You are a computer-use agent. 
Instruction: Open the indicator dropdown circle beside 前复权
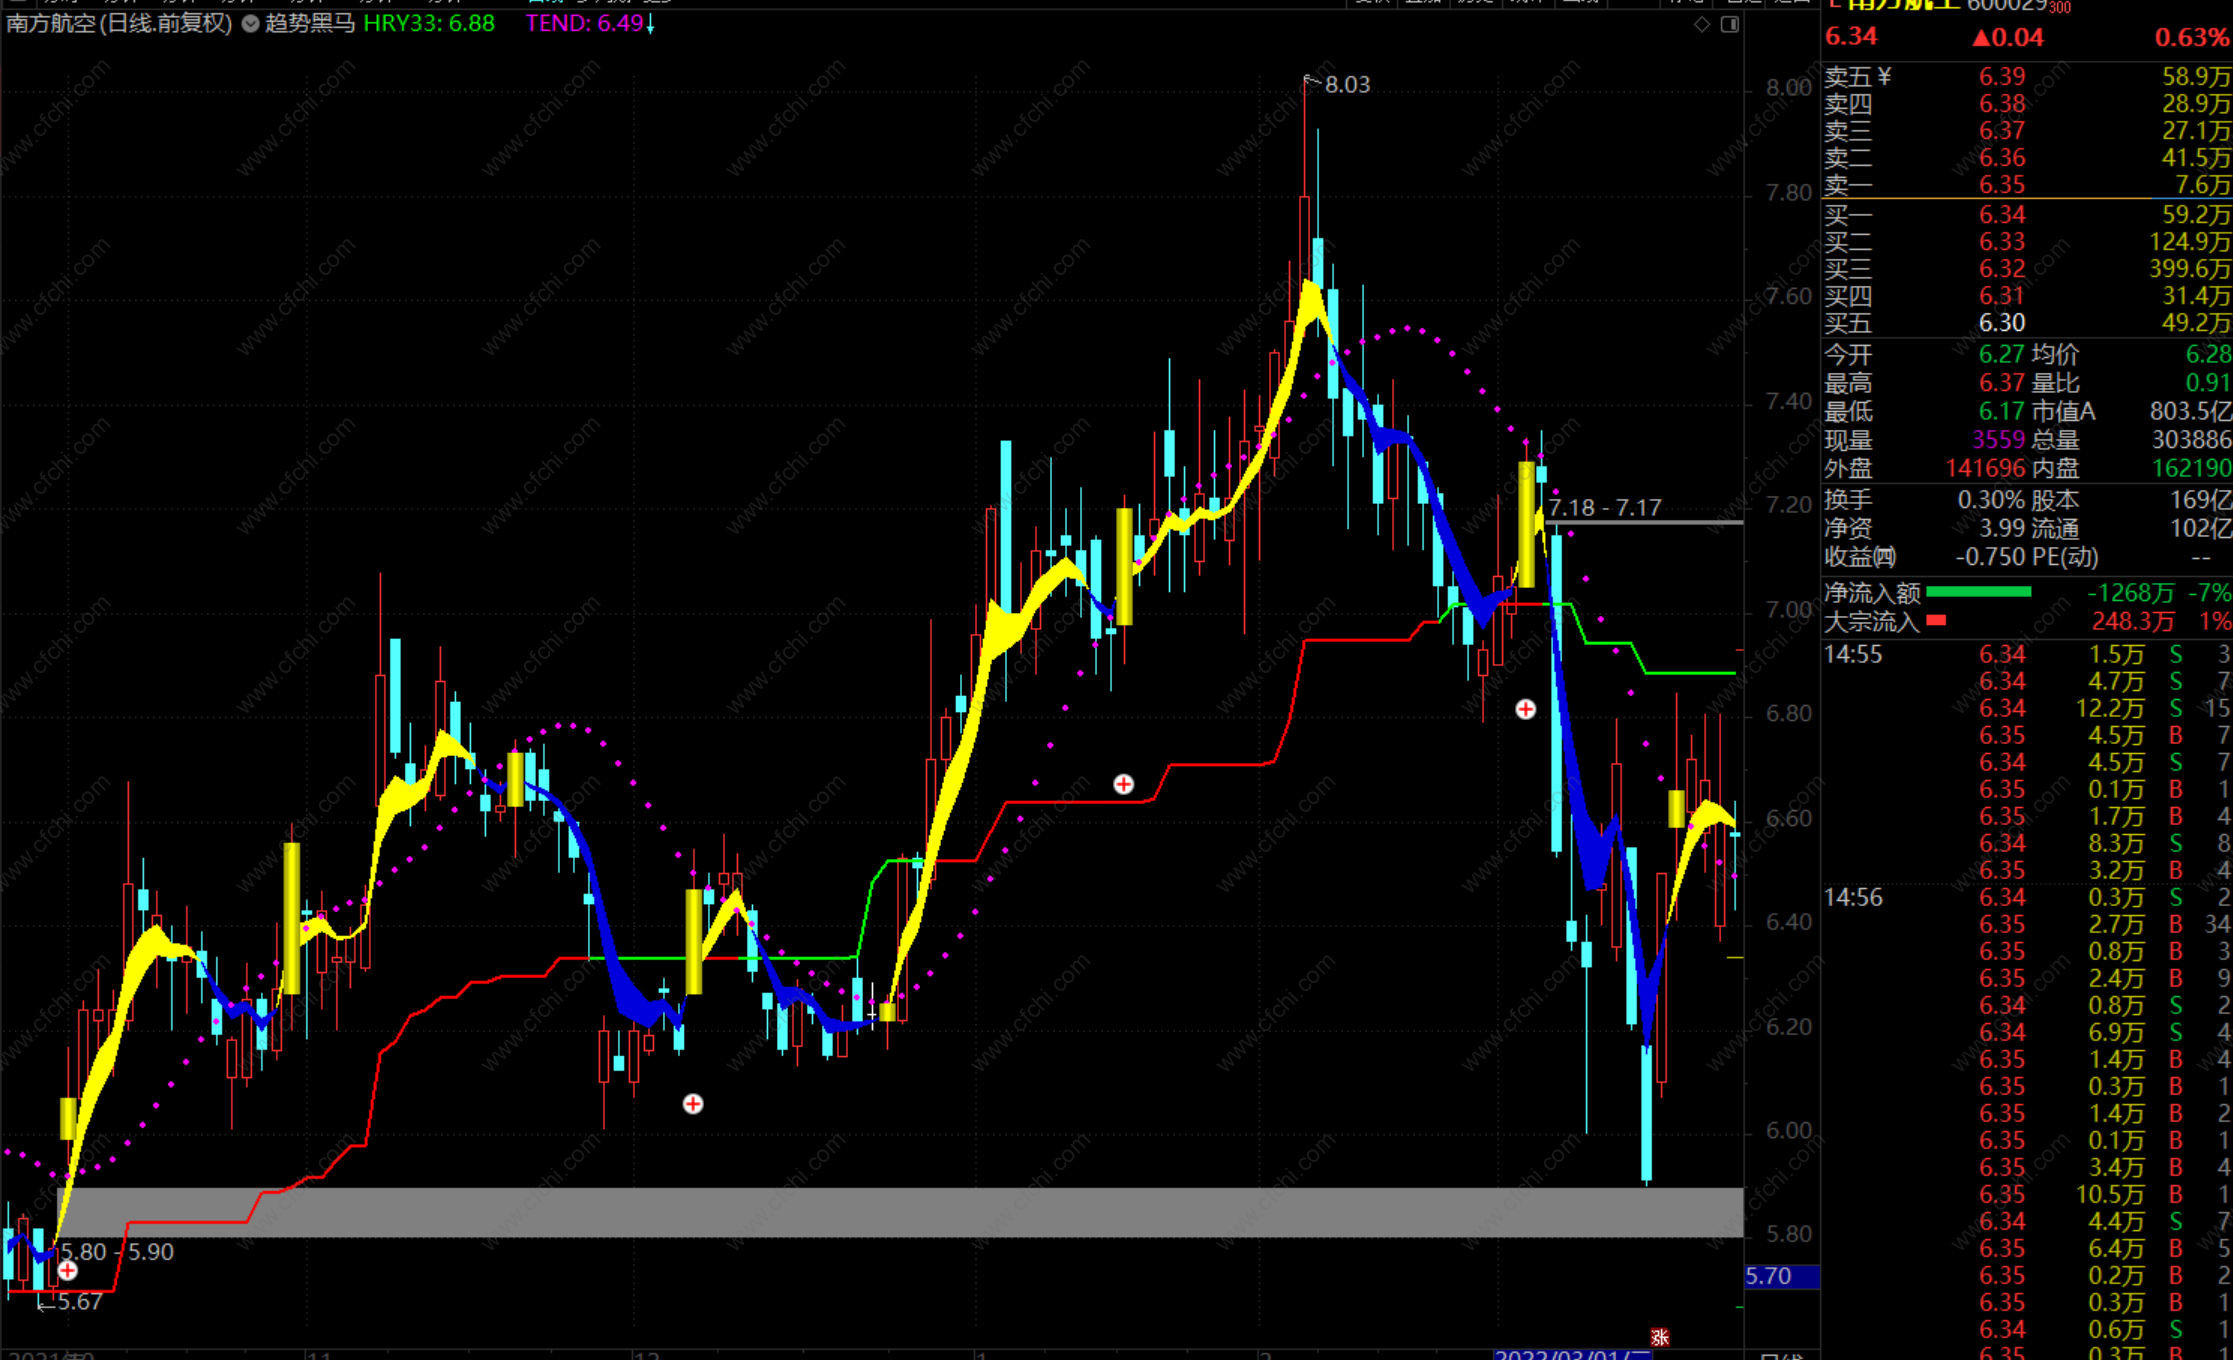(x=251, y=24)
